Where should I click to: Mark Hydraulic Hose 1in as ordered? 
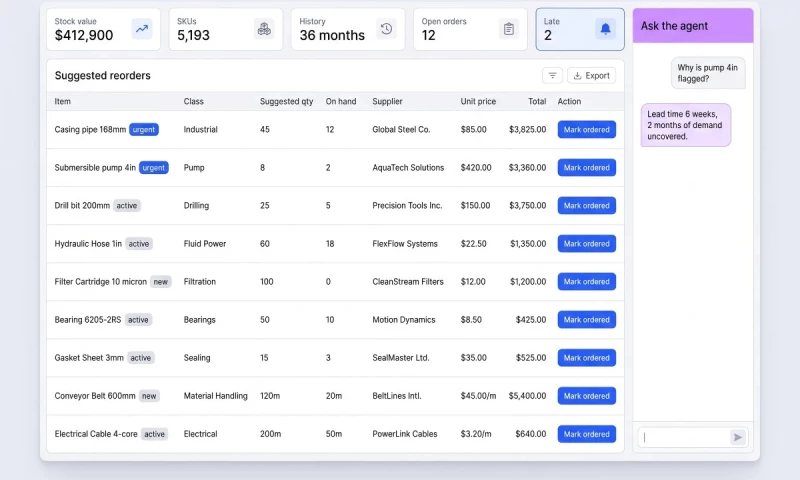point(586,243)
